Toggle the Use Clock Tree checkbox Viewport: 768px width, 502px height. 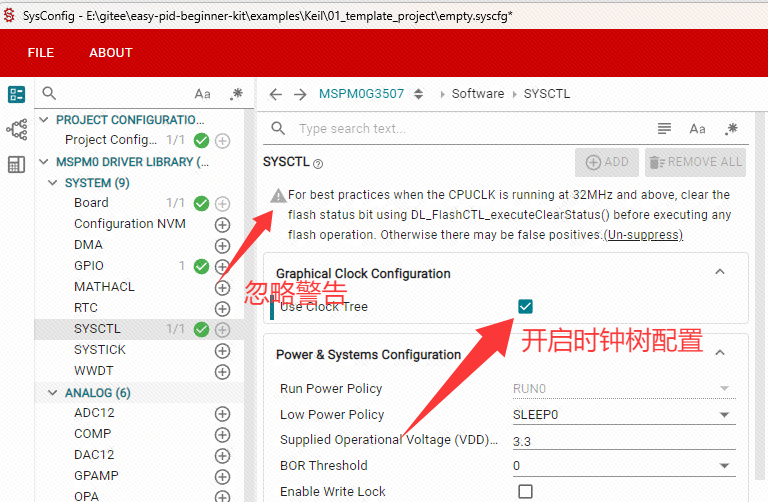[525, 306]
